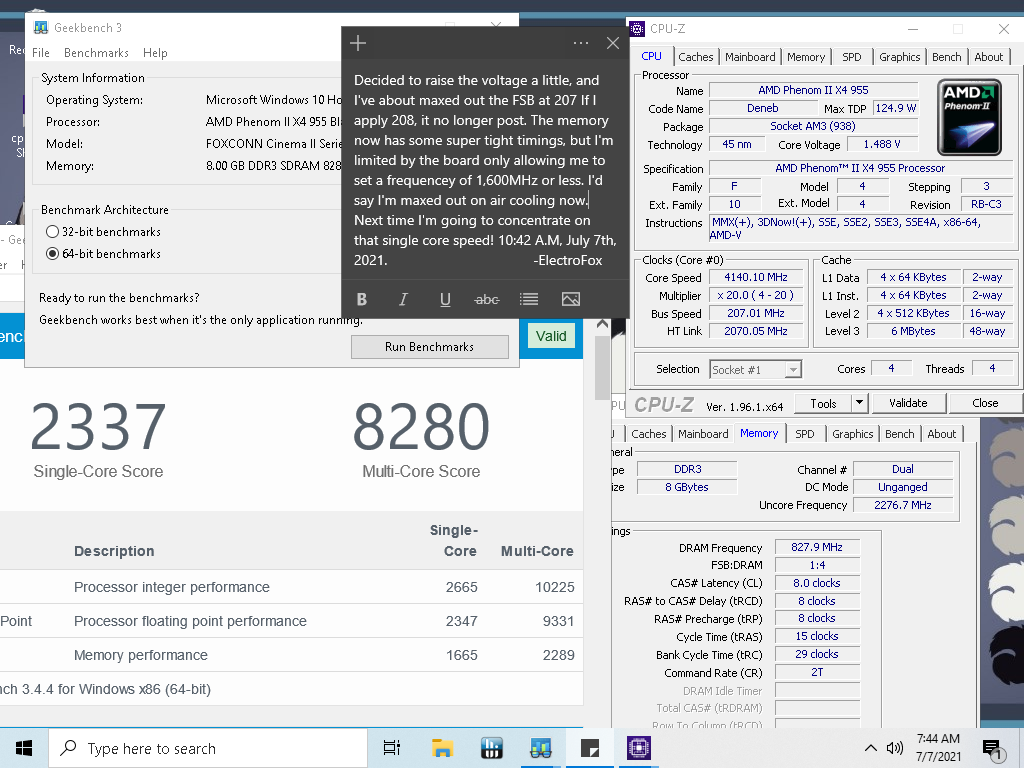The width and height of the screenshot is (1024, 768).
Task: Toggle bold formatting in sticky note
Action: 362,299
